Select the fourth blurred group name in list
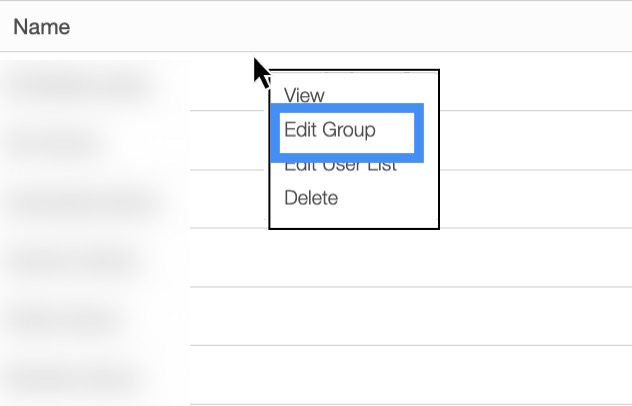Screen dimensions: 632x406 (72, 260)
